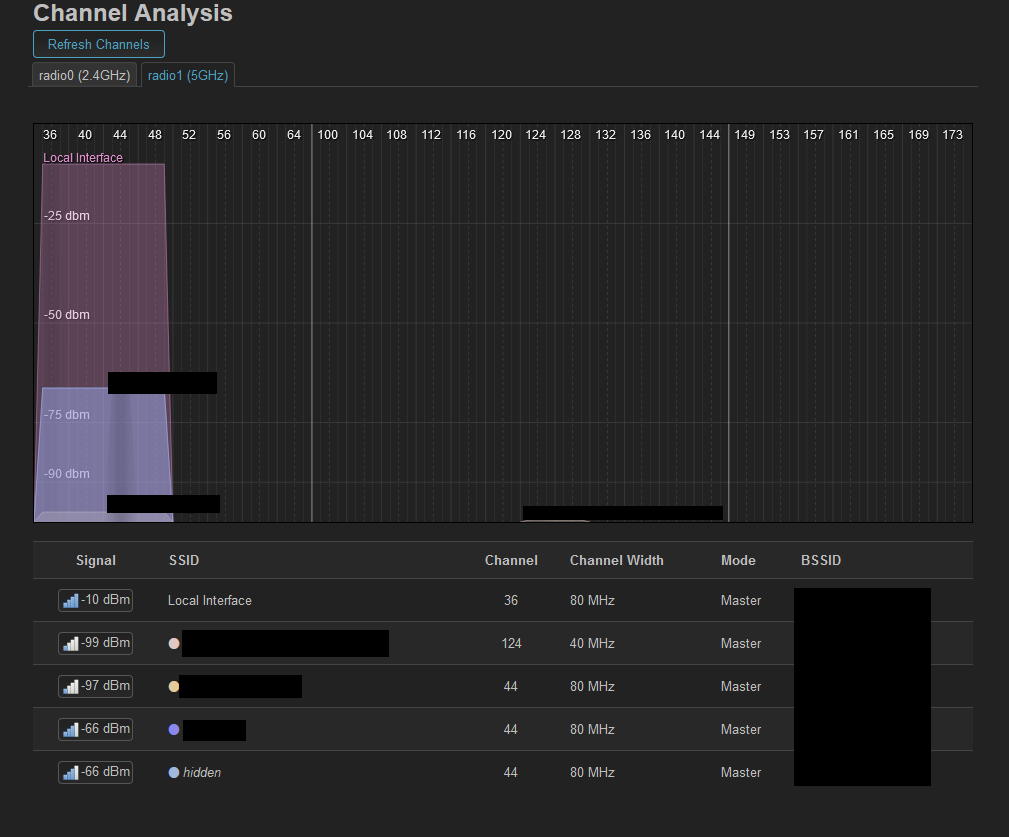
Task: Click the SSID column header
Action: (184, 561)
